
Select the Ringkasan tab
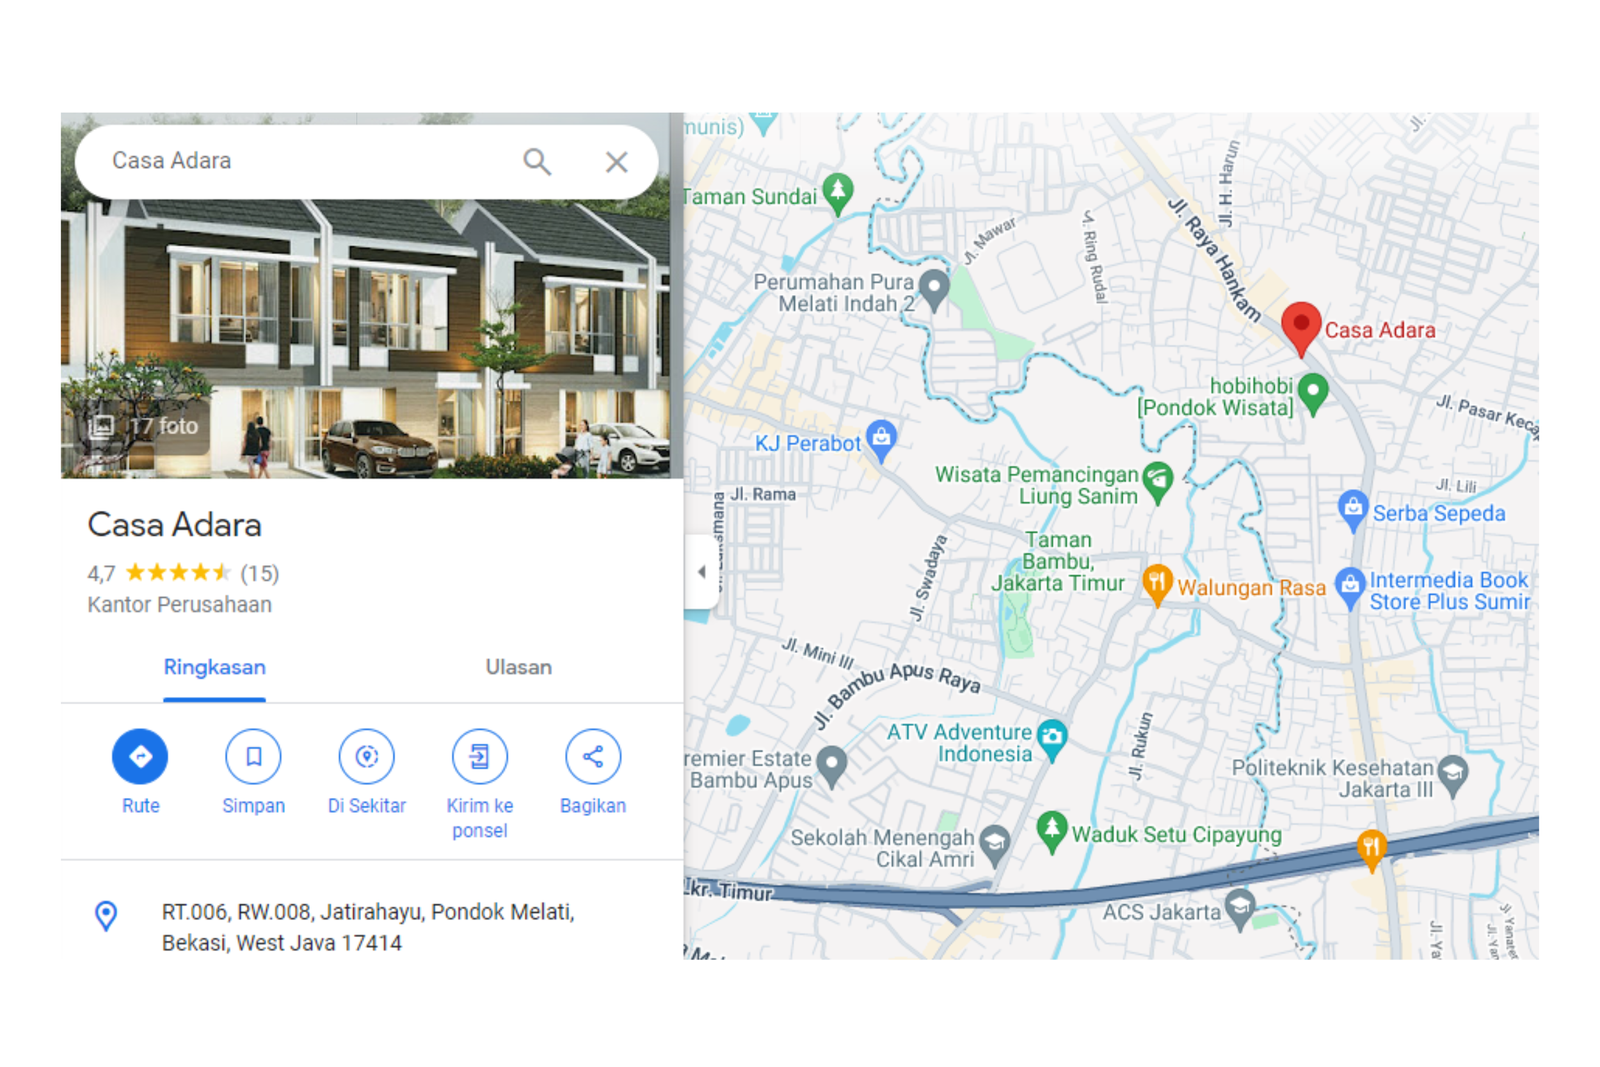214,667
